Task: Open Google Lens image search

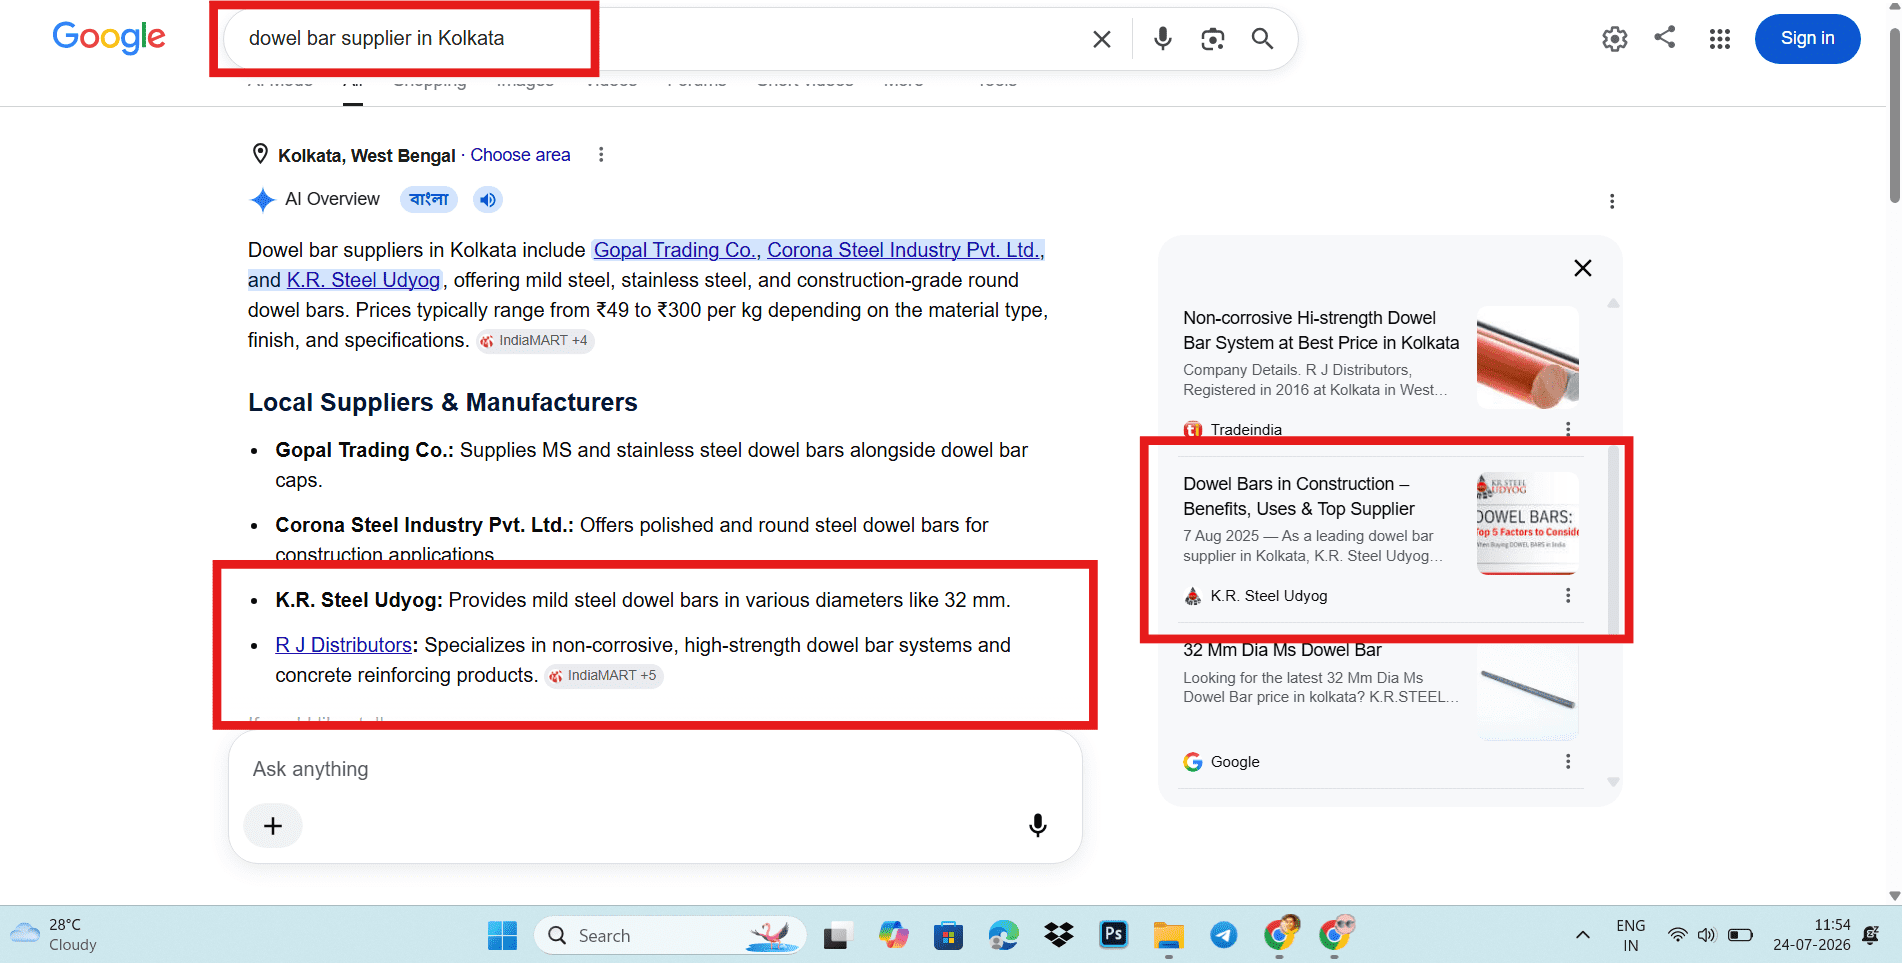Action: pyautogui.click(x=1213, y=39)
